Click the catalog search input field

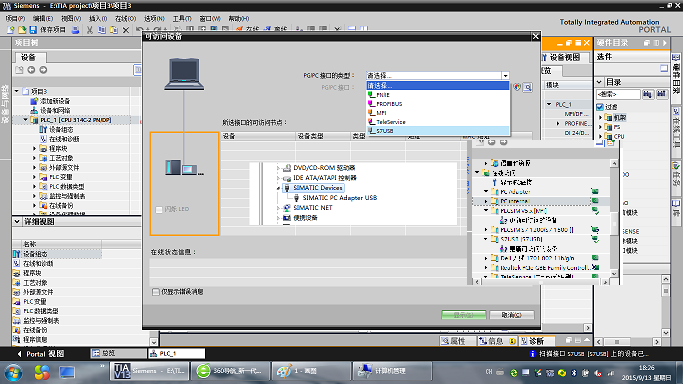click(x=618, y=94)
